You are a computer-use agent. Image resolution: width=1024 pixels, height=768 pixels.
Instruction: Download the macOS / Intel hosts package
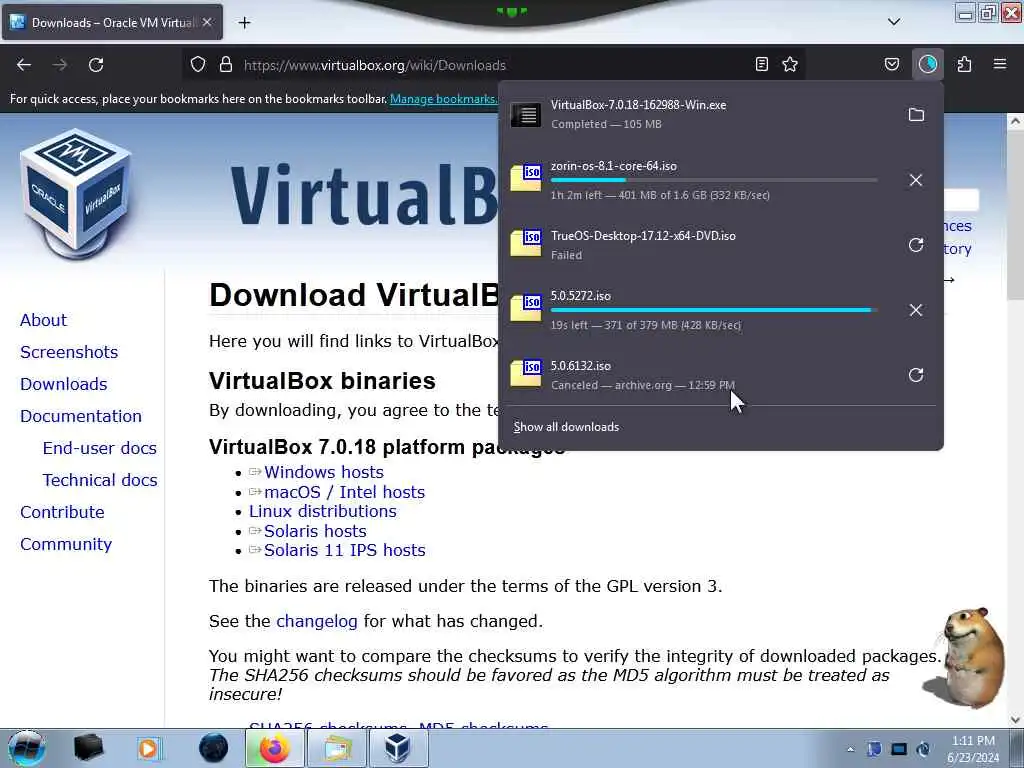[344, 492]
